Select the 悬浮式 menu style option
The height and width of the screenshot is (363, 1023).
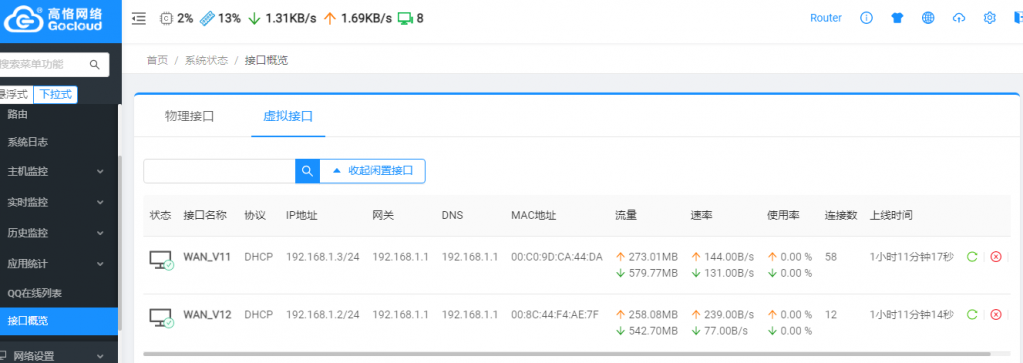tap(14, 95)
